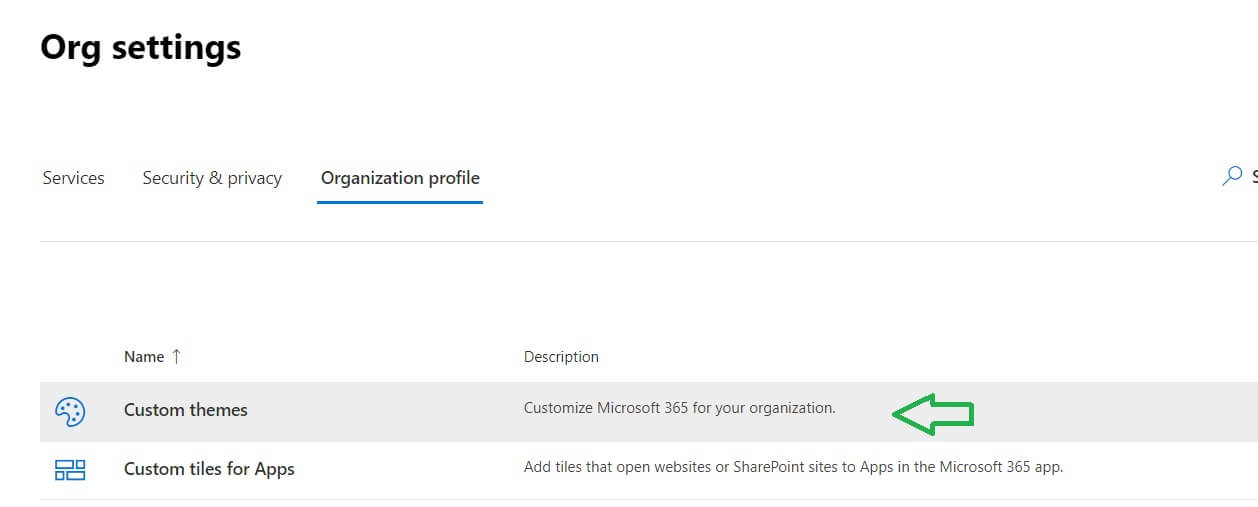
Task: Click the Custom tiles for Apps grid icon
Action: coord(70,469)
